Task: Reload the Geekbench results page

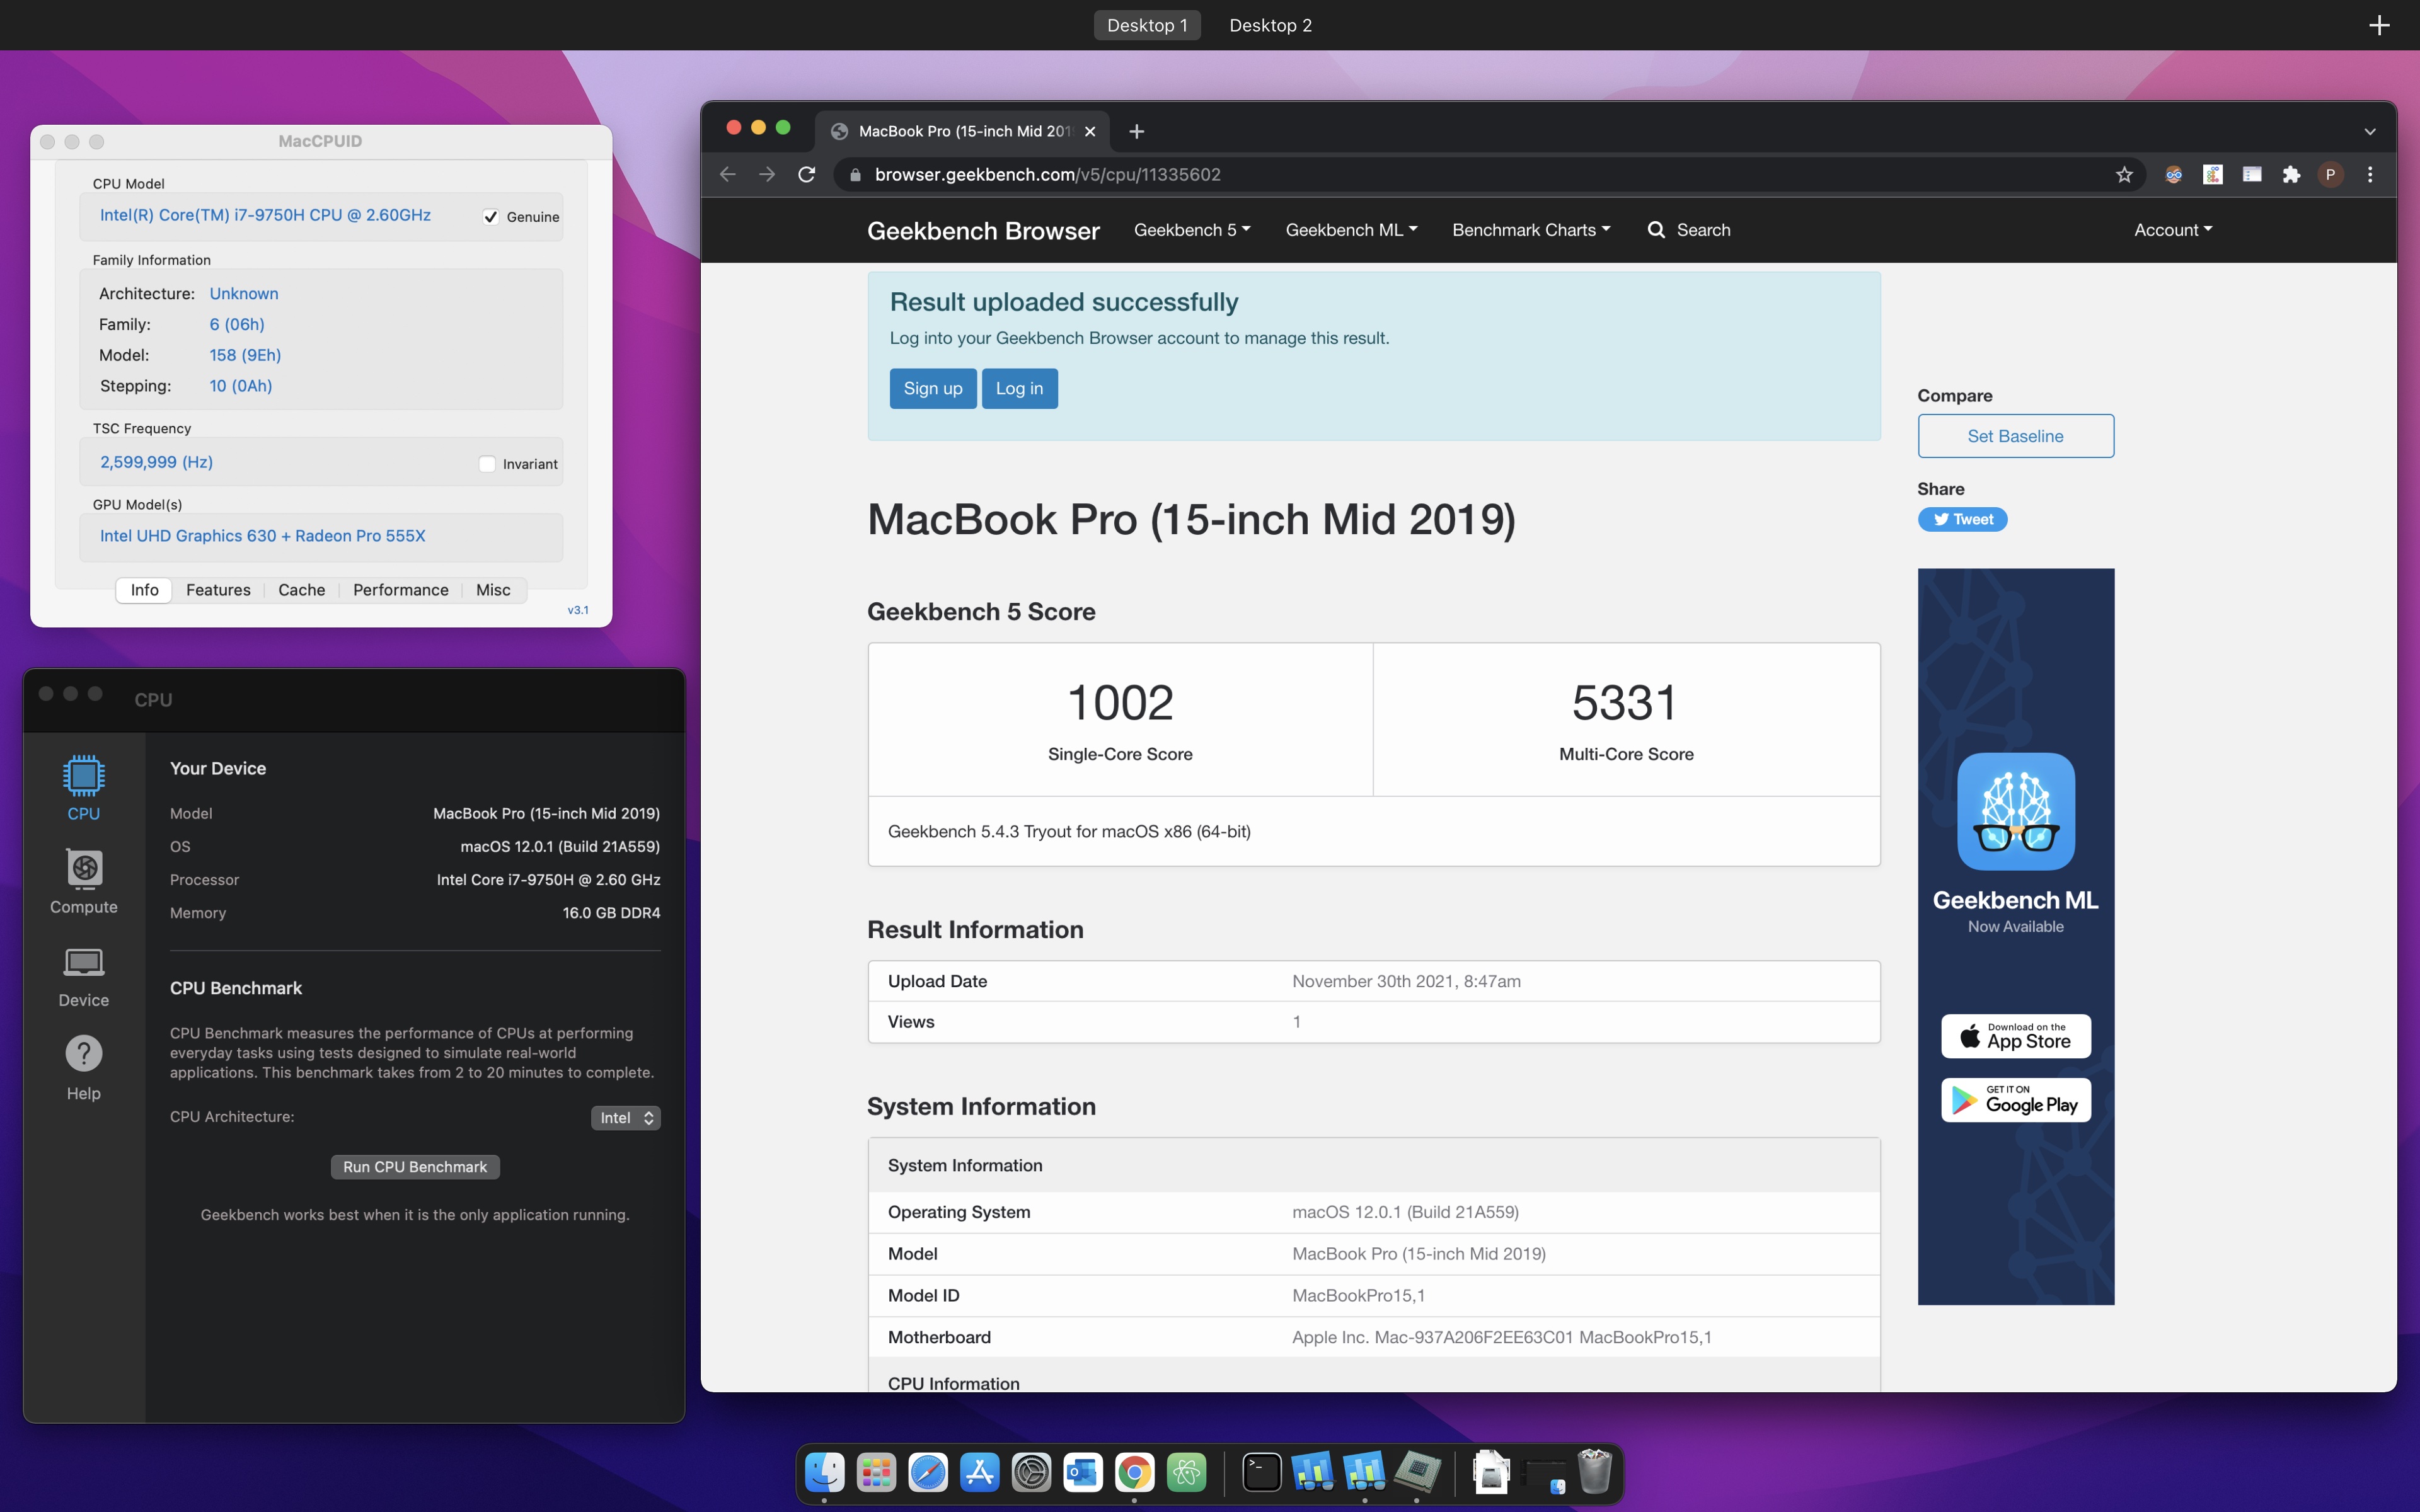Action: pyautogui.click(x=807, y=174)
